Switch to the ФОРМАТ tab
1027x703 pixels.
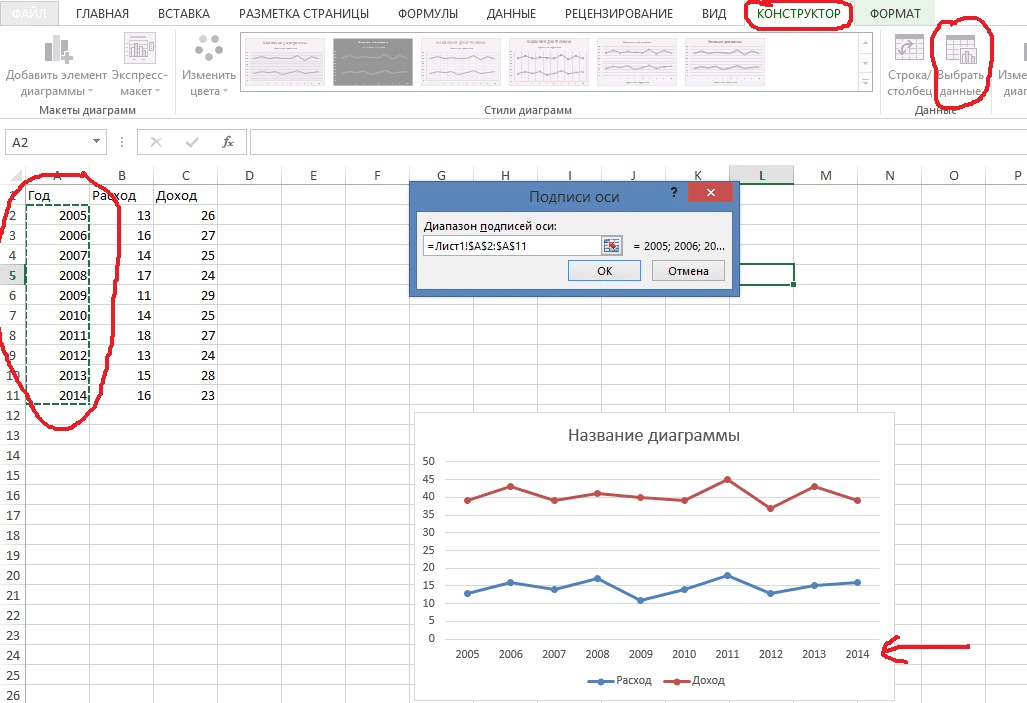(x=895, y=13)
